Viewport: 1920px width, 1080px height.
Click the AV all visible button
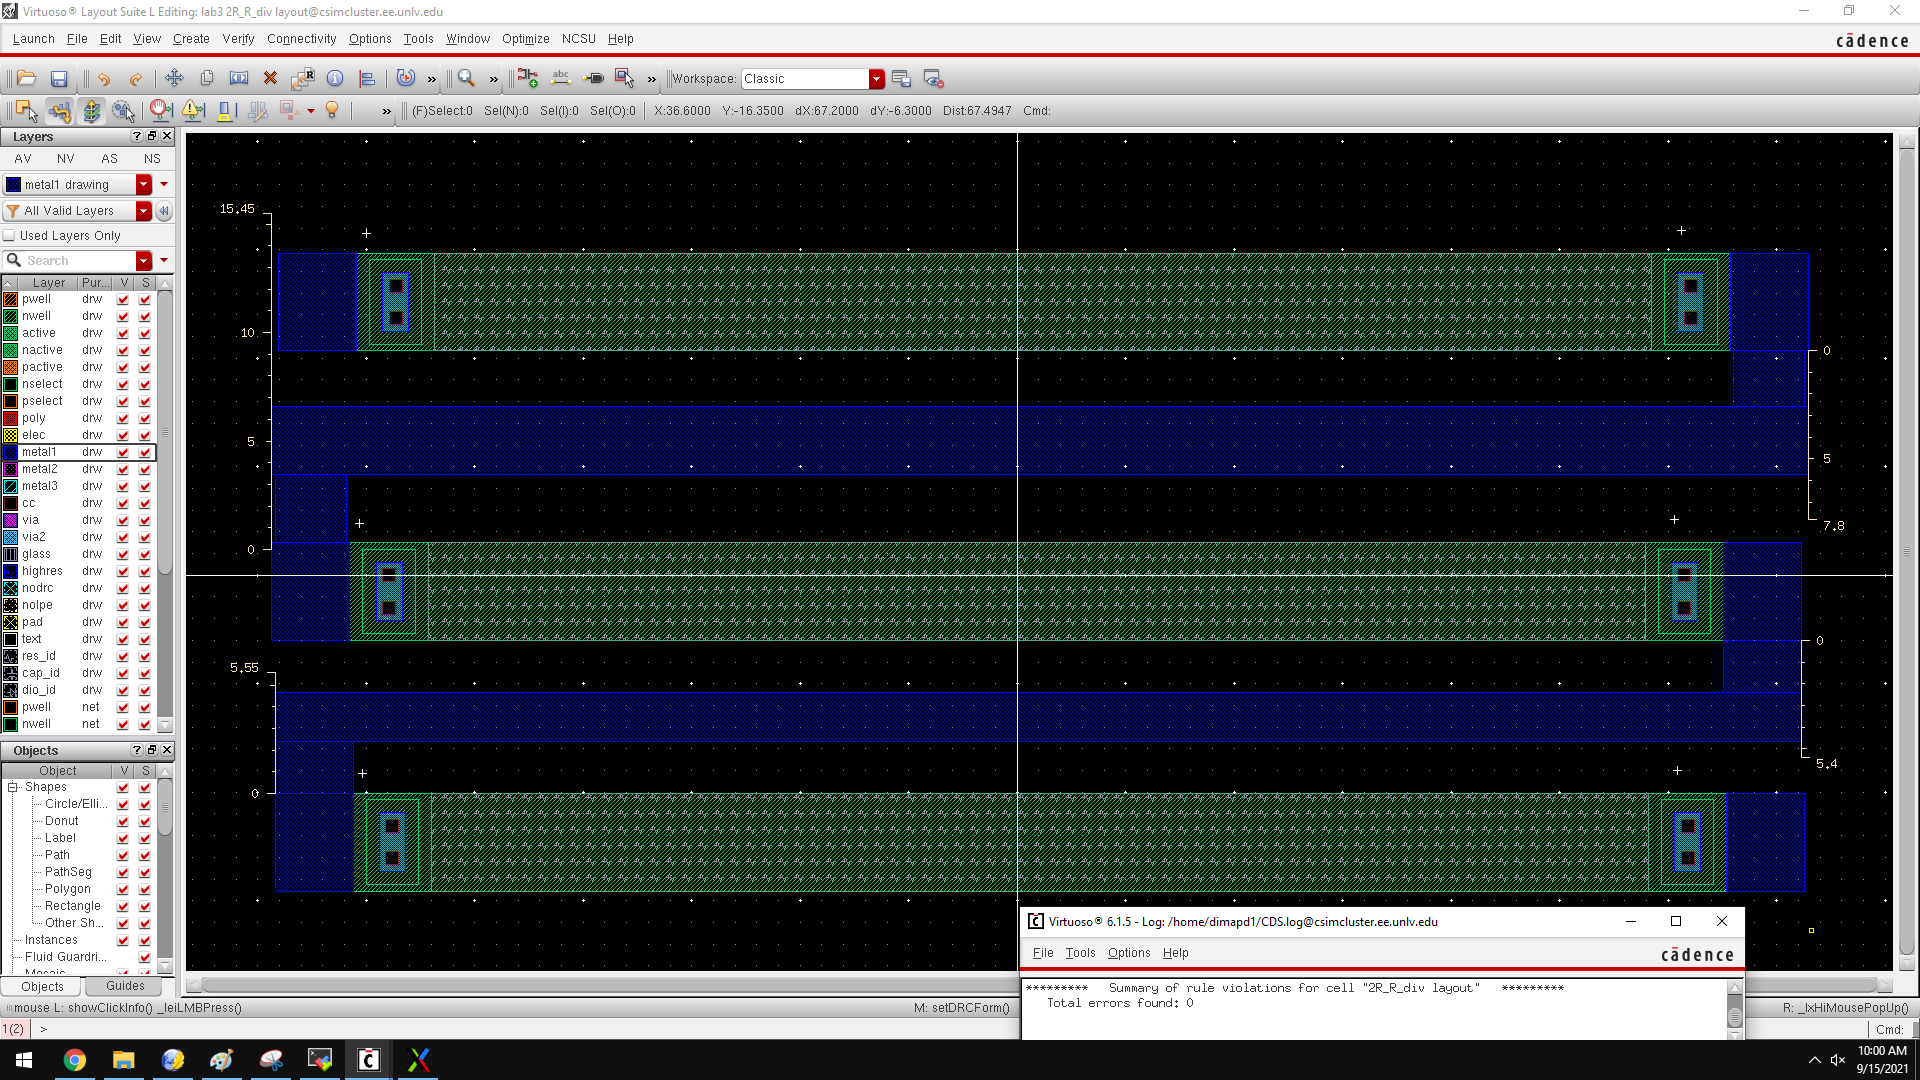pos(23,159)
